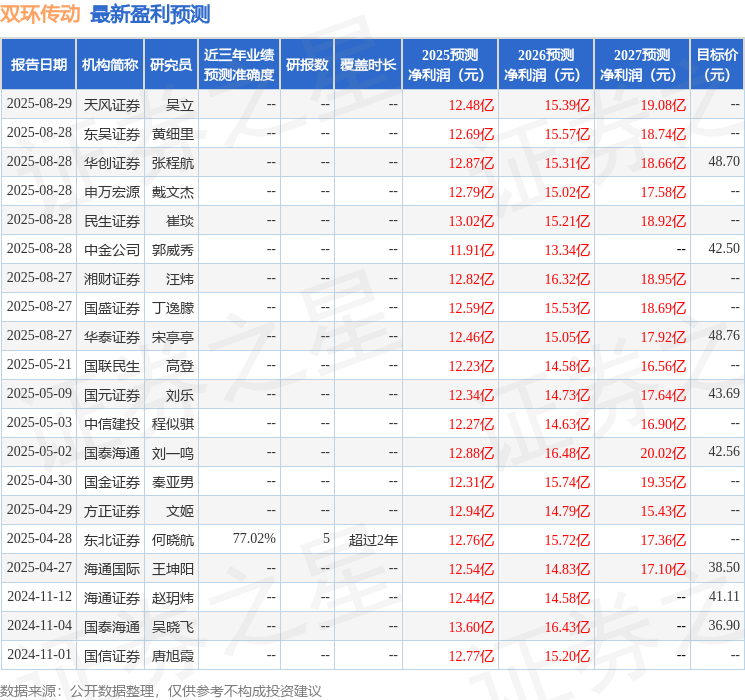The height and width of the screenshot is (700, 745).
Task: Click the date 2024-11-01
Action: click(39, 654)
